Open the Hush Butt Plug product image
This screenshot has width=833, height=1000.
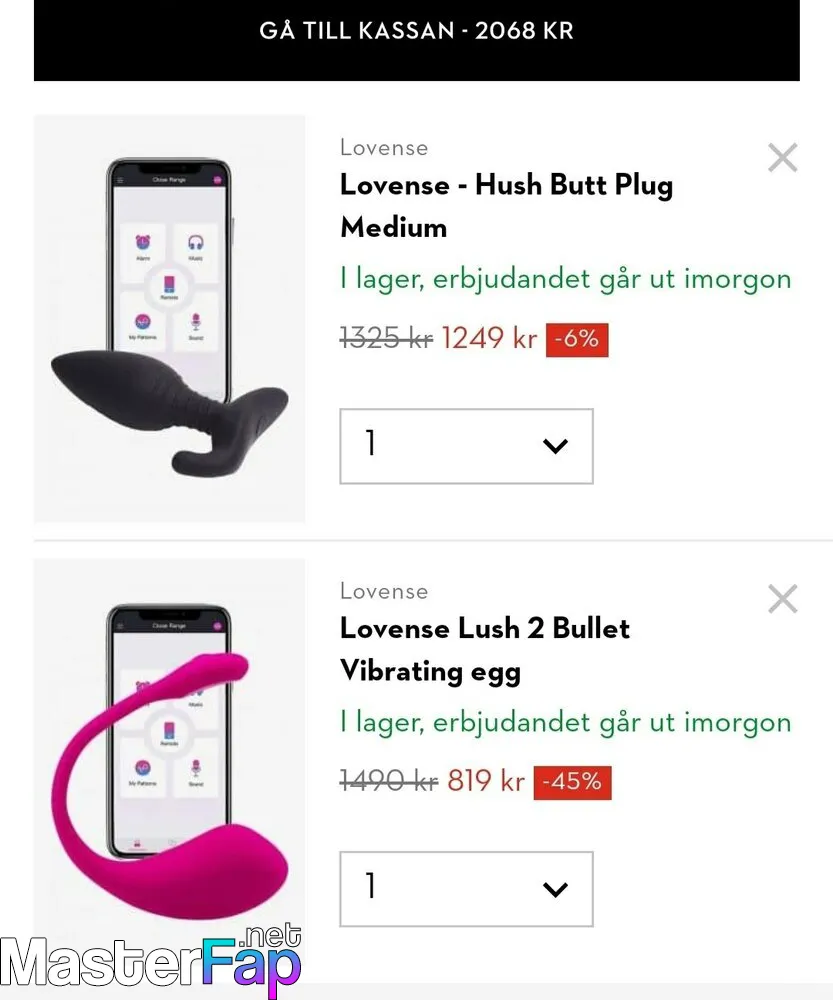[x=170, y=319]
